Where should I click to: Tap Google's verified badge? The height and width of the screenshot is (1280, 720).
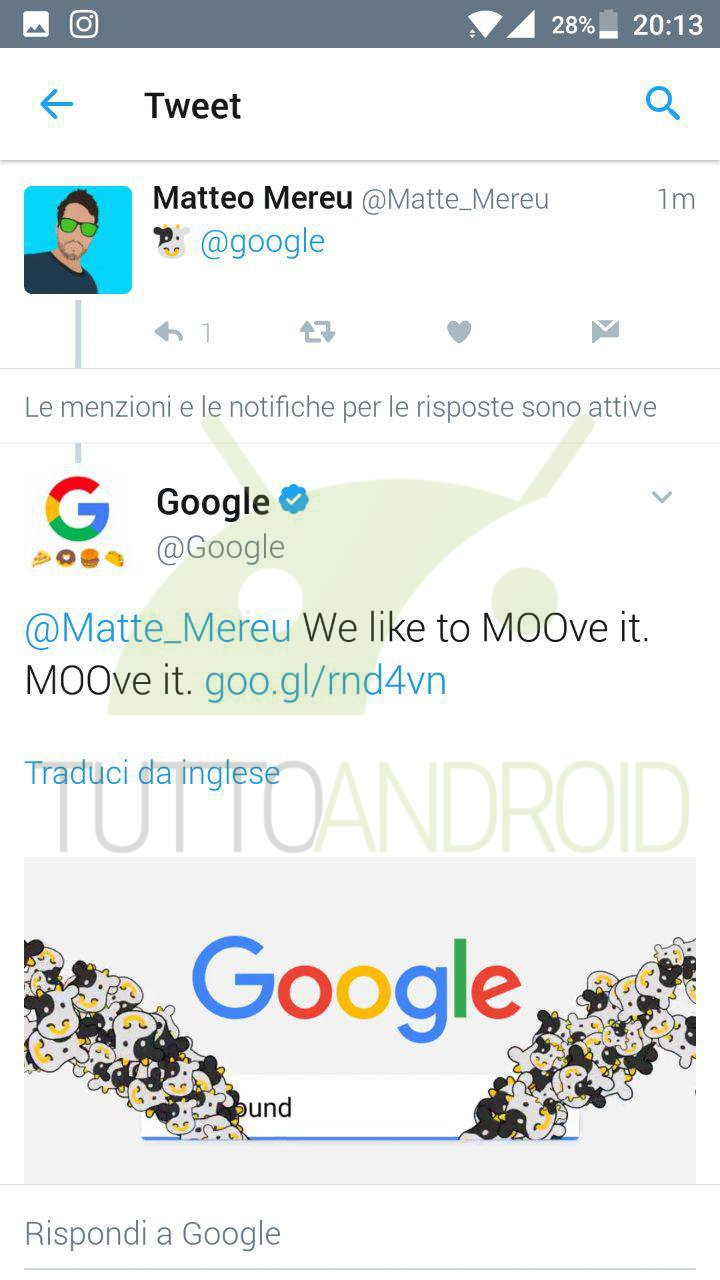pos(294,499)
